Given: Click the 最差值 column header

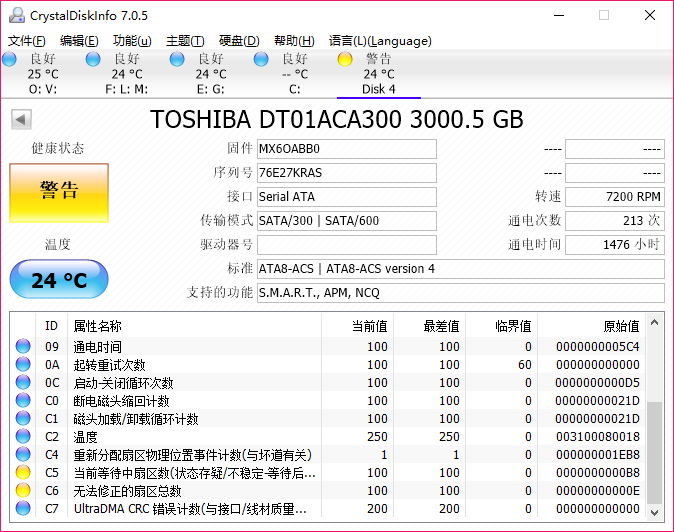Looking at the screenshot, I should 429,326.
